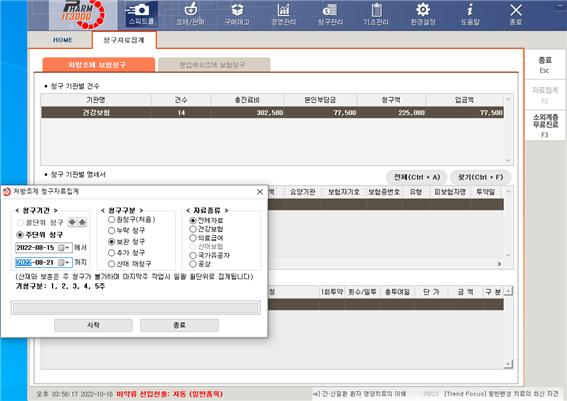This screenshot has height=401, width=567.
Task: Select the 건강보험 row in table
Action: click(x=272, y=113)
